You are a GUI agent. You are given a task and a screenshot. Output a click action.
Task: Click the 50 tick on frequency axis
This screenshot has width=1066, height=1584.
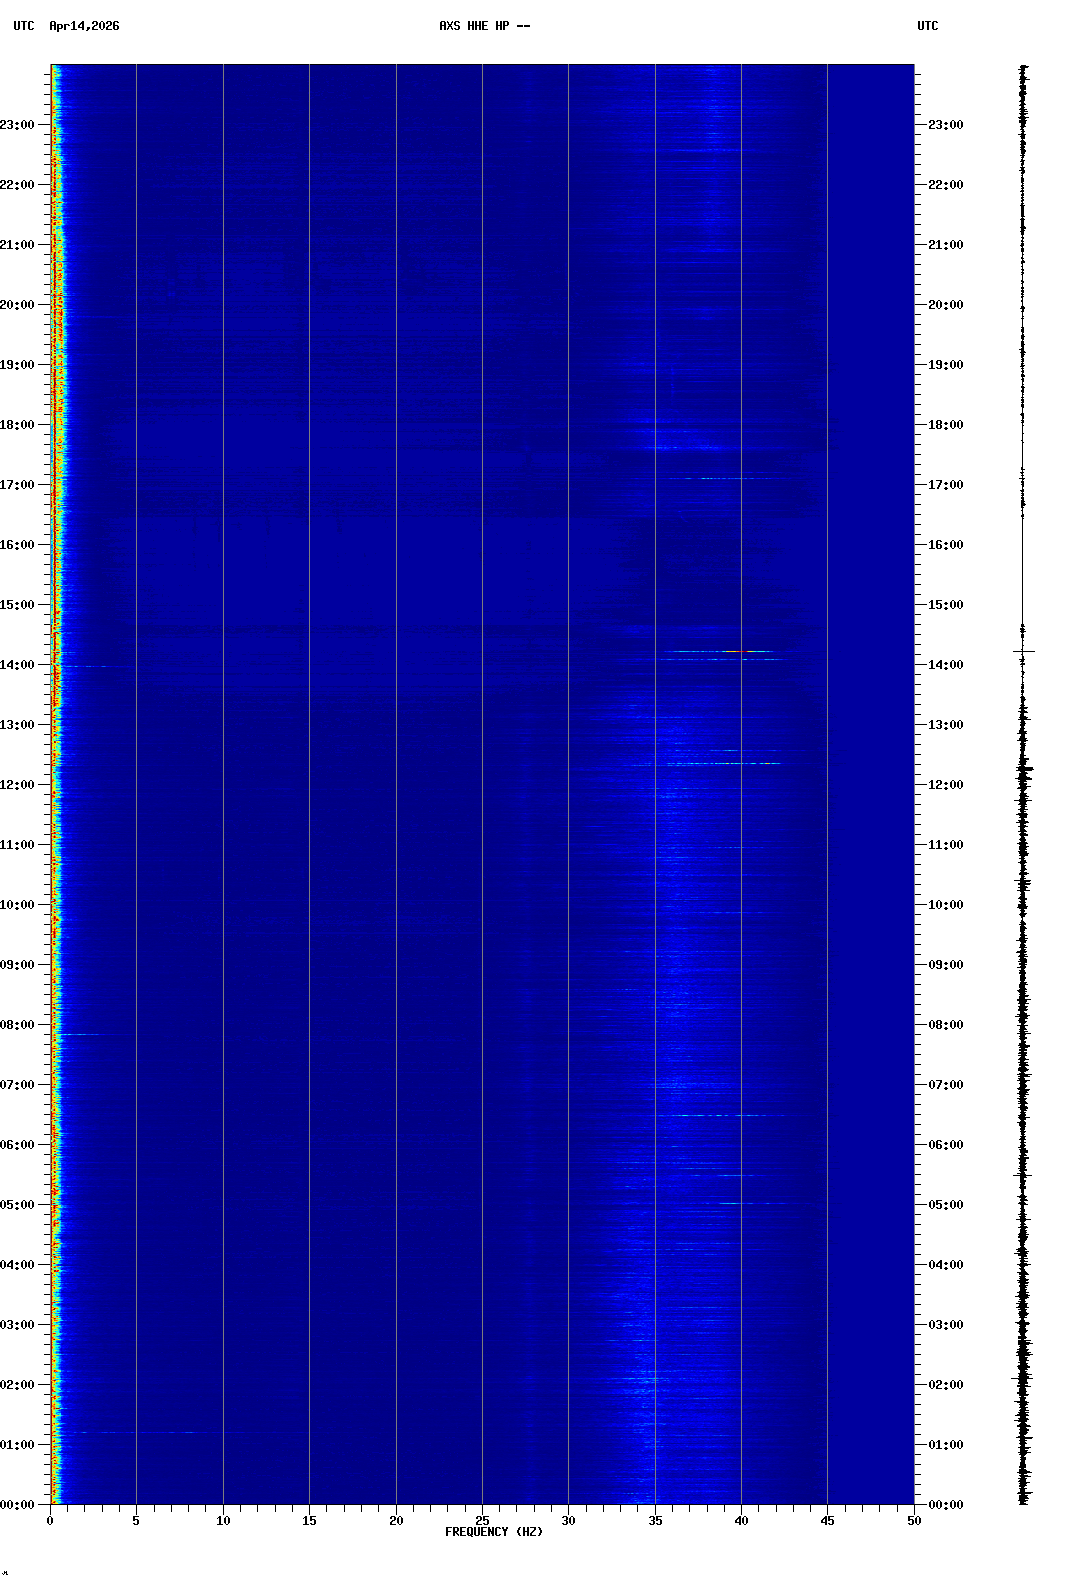pos(913,1521)
